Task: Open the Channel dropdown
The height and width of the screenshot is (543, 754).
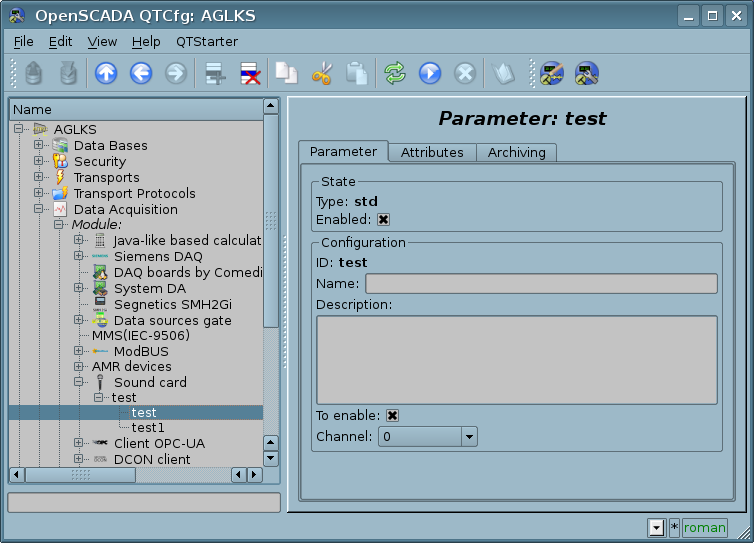Action: coord(468,437)
